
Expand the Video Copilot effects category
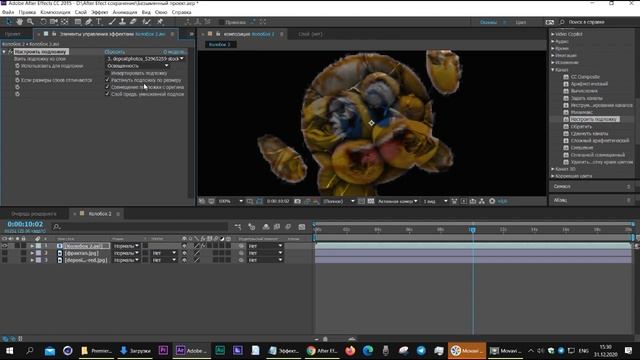pos(553,34)
